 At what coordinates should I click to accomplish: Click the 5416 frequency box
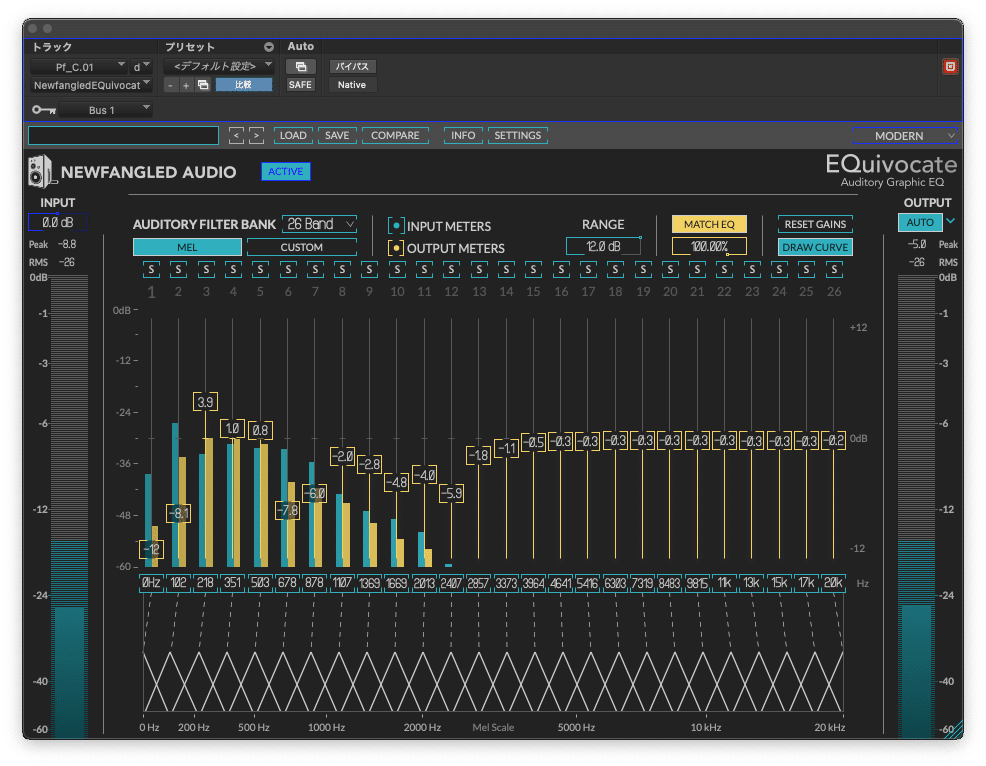[x=588, y=583]
